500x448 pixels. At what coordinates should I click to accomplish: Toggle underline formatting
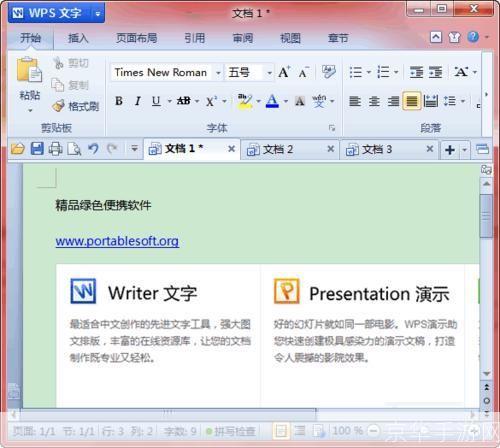pyautogui.click(x=156, y=101)
